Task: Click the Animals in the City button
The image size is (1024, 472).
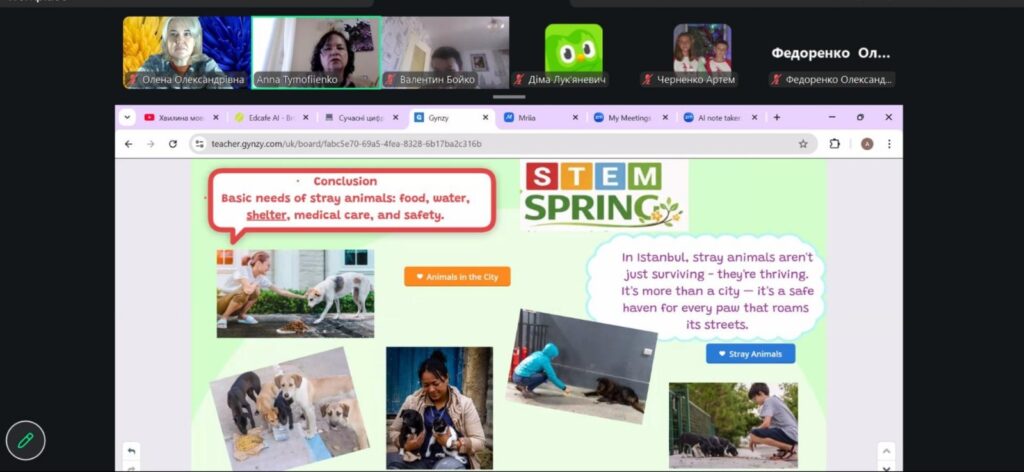Action: click(457, 277)
